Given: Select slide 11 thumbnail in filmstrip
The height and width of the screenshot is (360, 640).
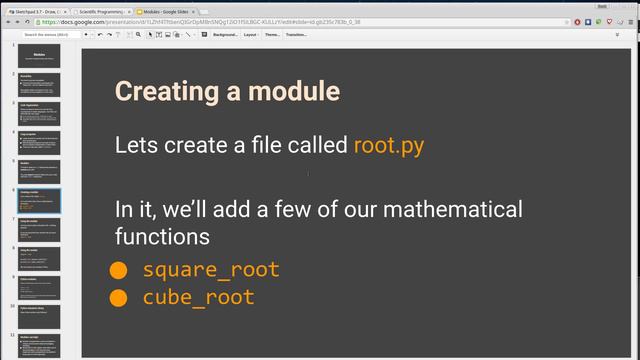Looking at the screenshot, I should point(39,346).
